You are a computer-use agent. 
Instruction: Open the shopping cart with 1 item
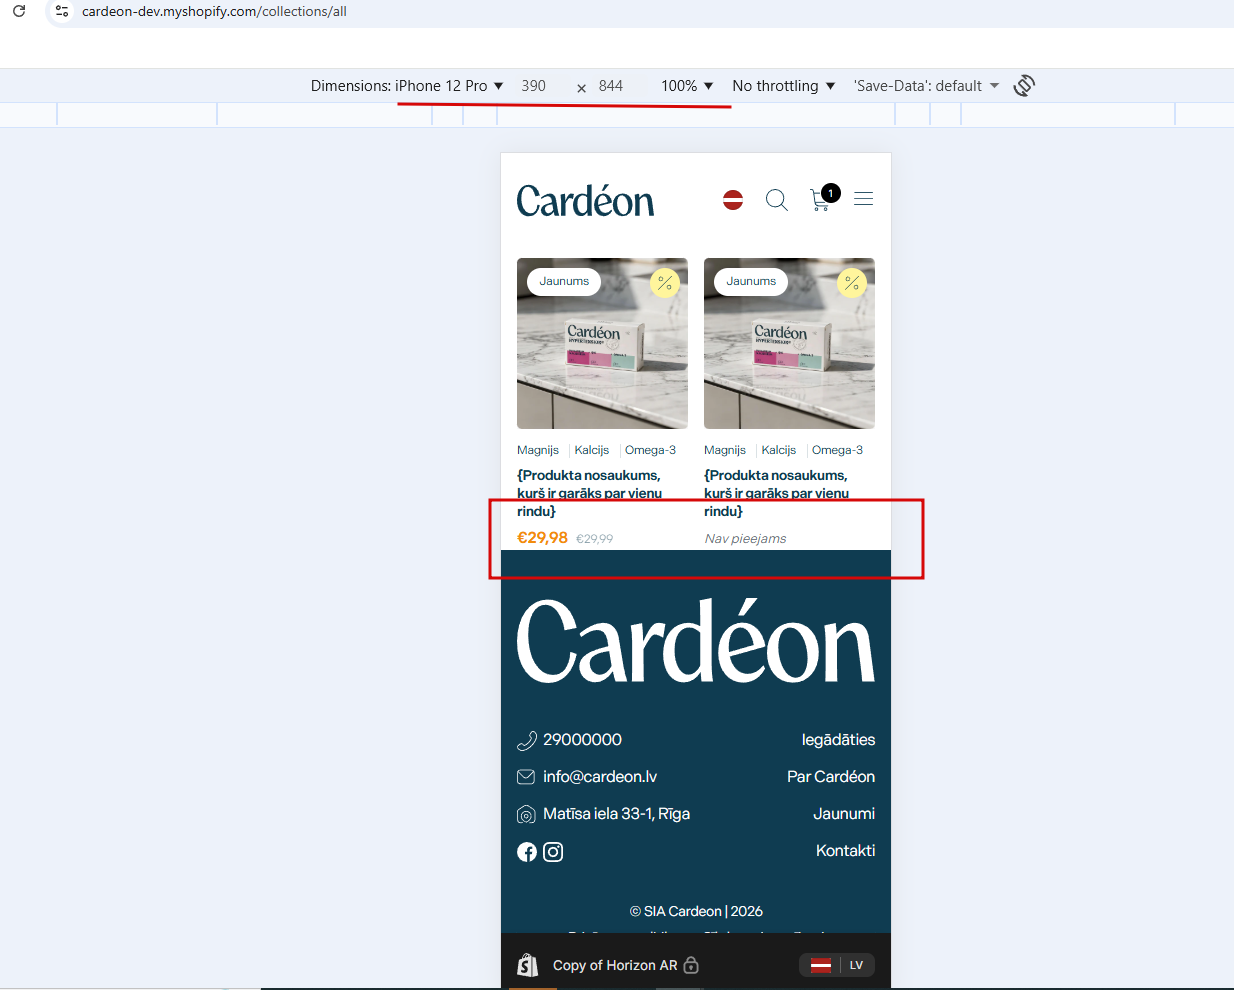(824, 197)
